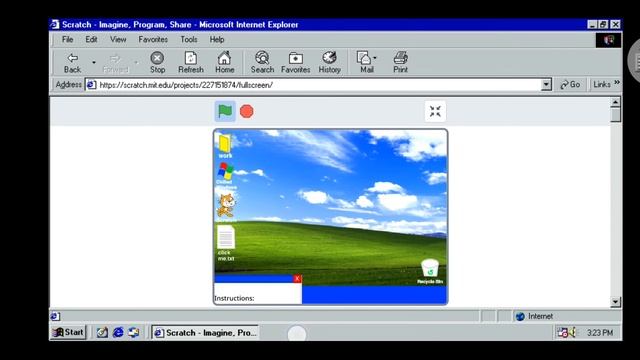This screenshot has width=640, height=360.
Task: Open the Mail toolbar button
Action: pos(367,62)
